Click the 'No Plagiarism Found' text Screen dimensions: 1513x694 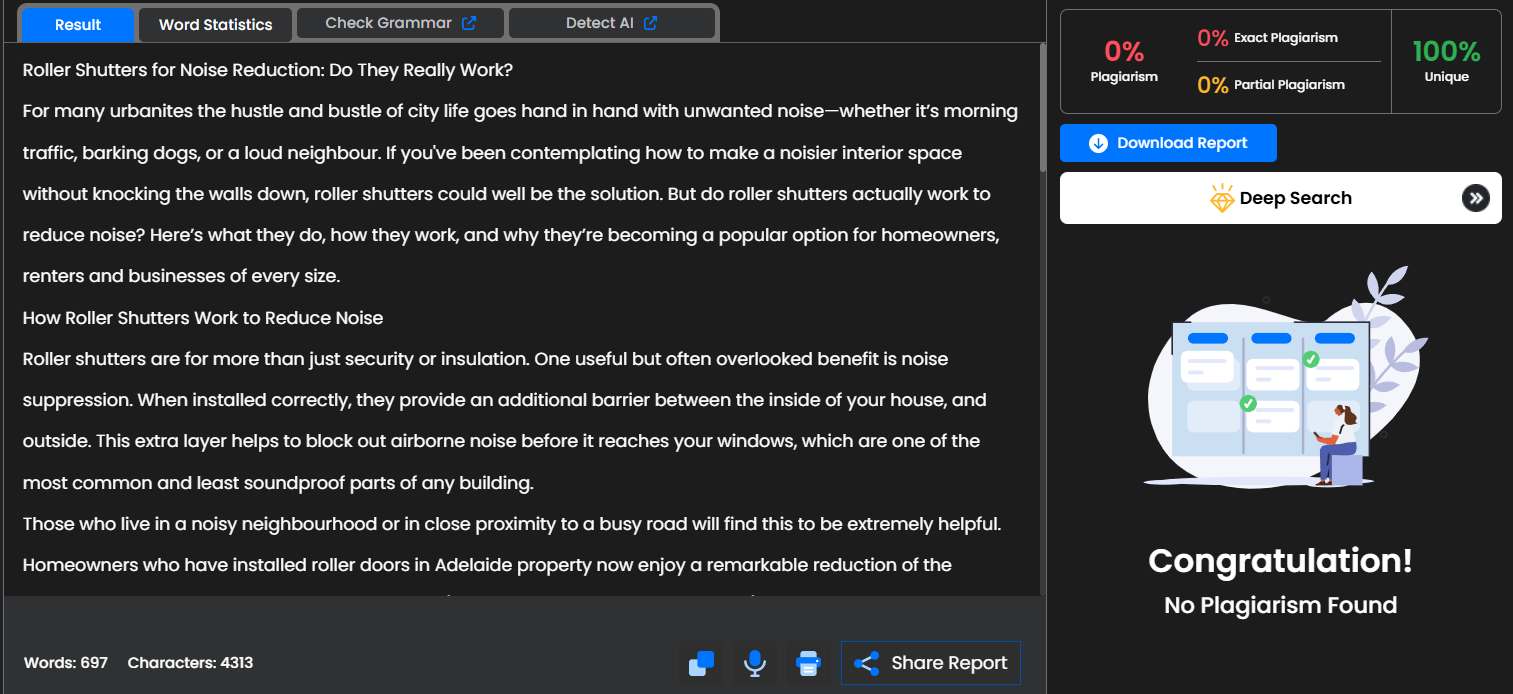[1280, 605]
